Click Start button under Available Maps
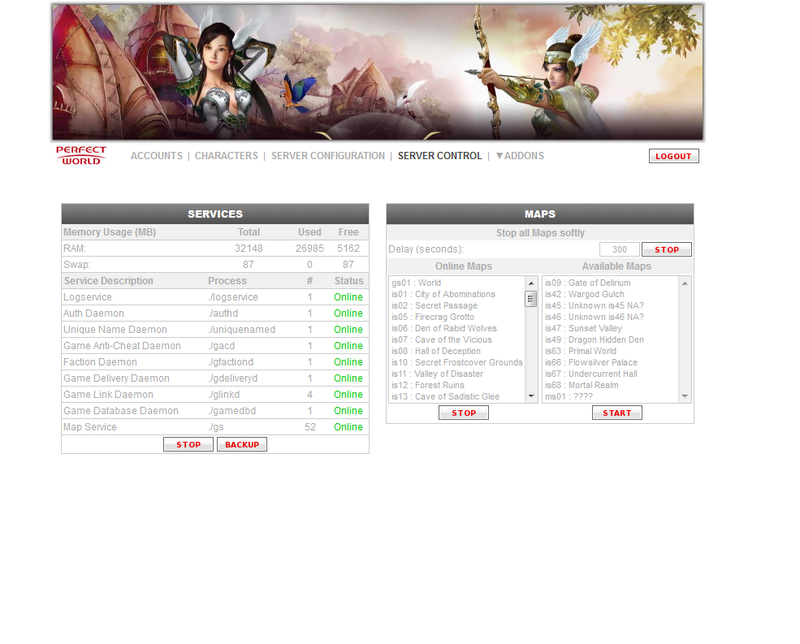 617,412
